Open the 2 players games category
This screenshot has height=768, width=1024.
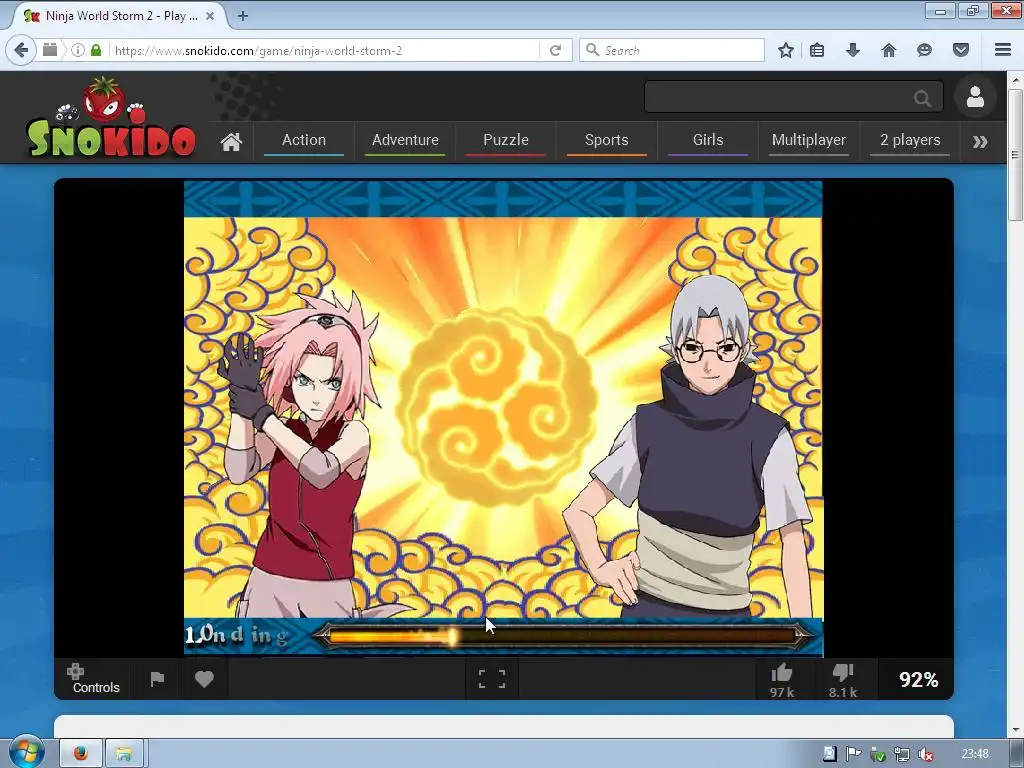tap(910, 140)
